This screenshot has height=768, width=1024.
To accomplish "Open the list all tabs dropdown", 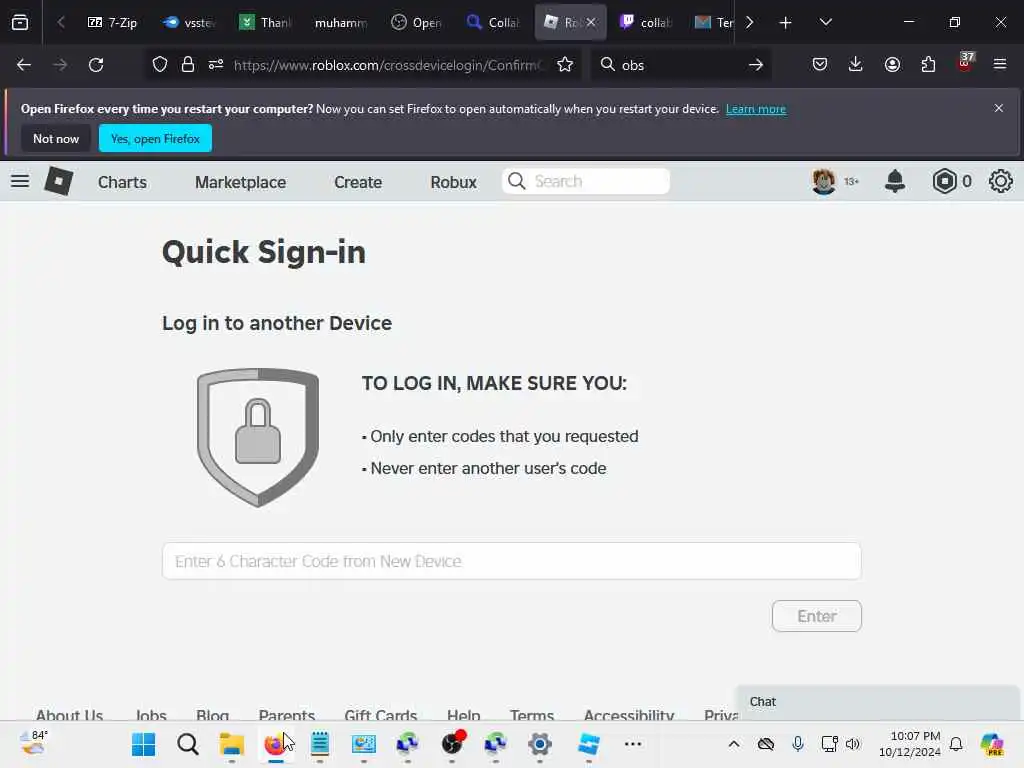I will 825,23.
